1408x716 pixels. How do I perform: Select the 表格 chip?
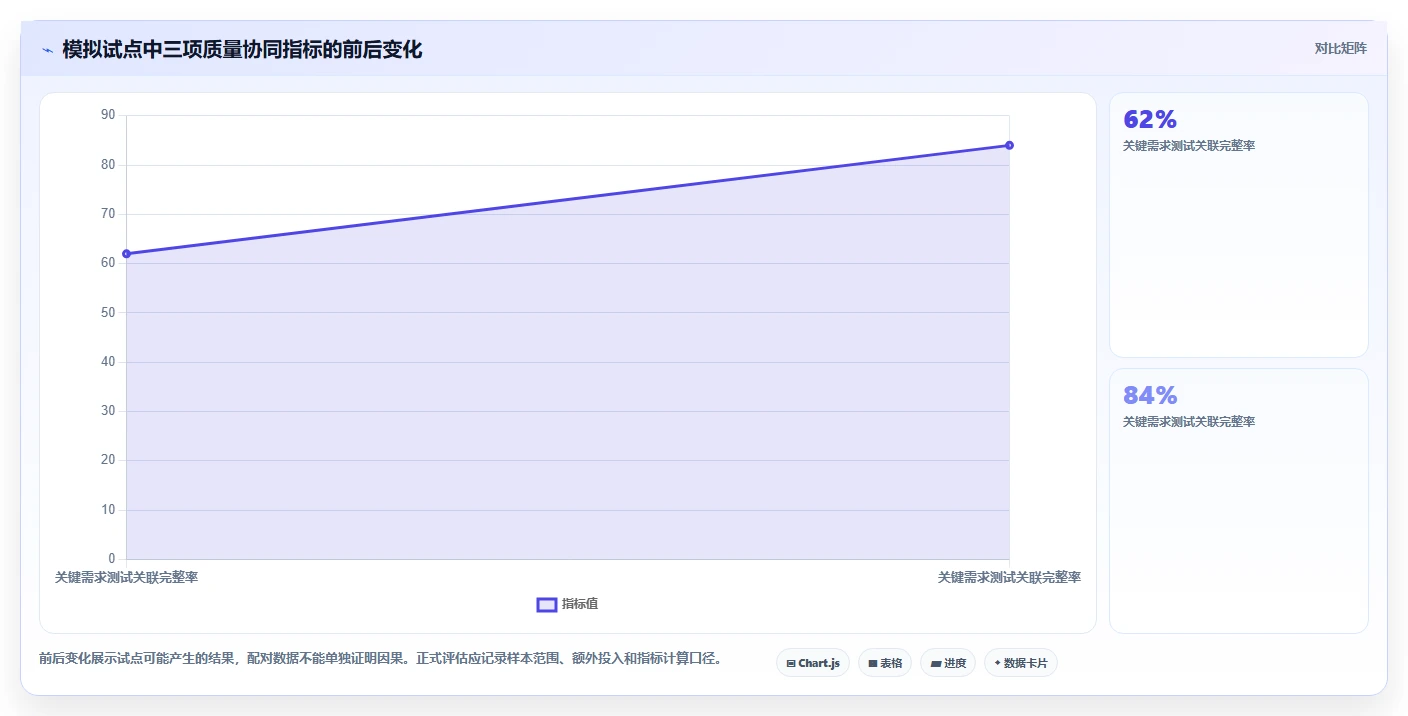point(885,663)
